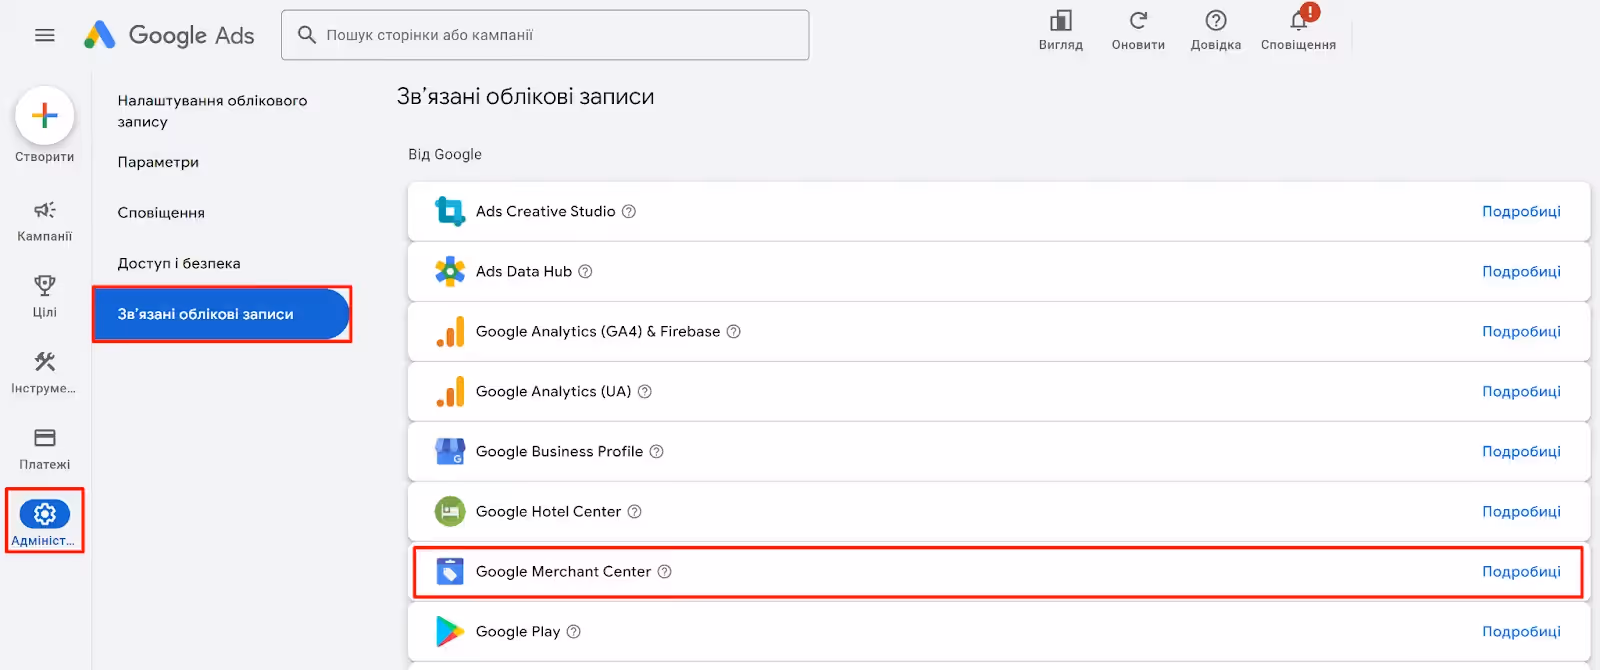Show help tooltip for Google Hotel Center

coord(634,511)
